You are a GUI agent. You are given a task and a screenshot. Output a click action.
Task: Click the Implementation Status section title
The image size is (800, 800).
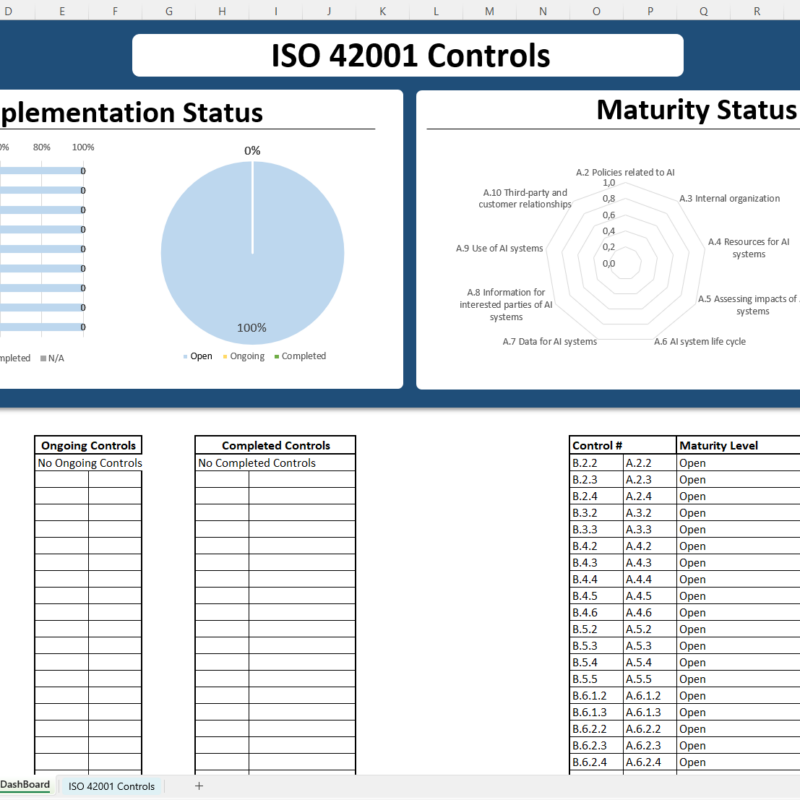click(x=130, y=113)
